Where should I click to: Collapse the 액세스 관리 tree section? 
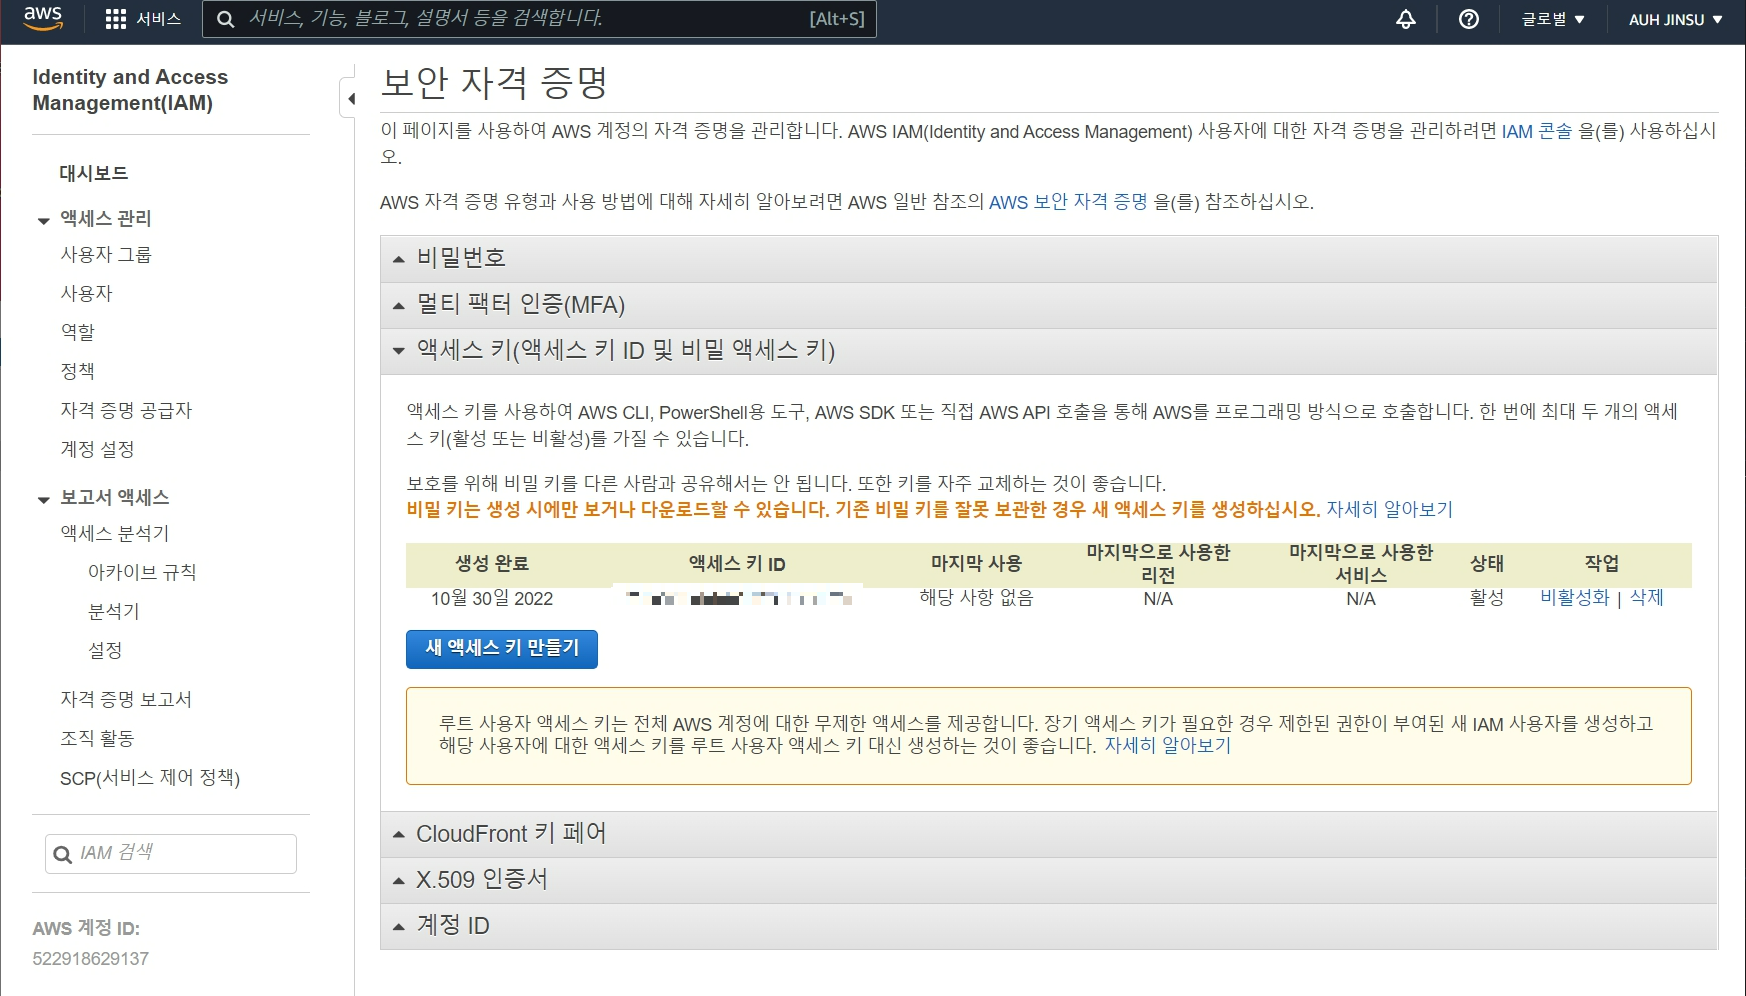click(43, 220)
